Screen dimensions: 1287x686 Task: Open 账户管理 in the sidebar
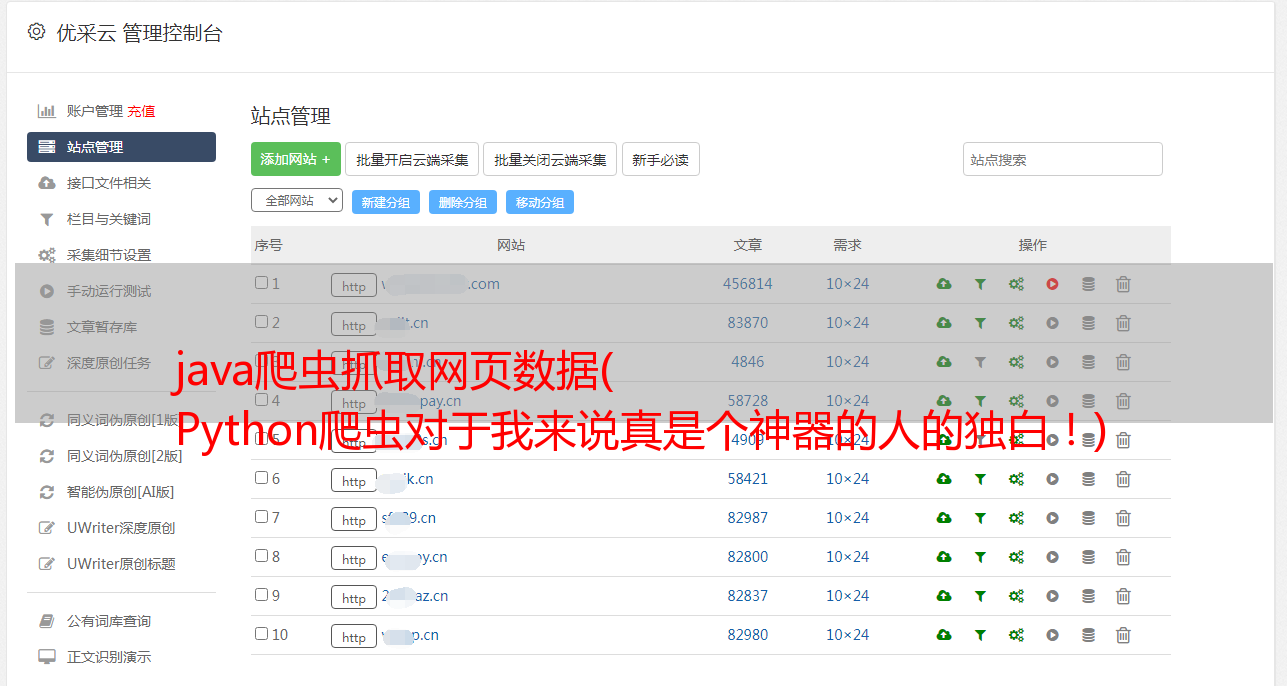point(95,111)
